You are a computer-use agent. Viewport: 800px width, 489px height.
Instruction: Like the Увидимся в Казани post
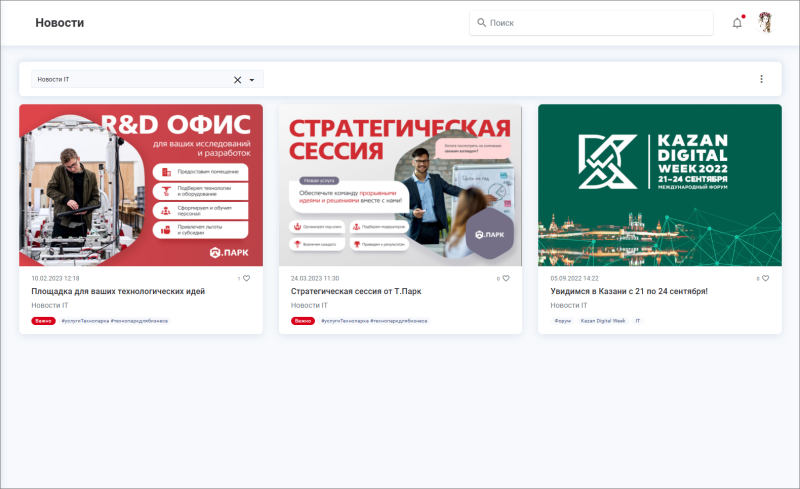tap(765, 278)
